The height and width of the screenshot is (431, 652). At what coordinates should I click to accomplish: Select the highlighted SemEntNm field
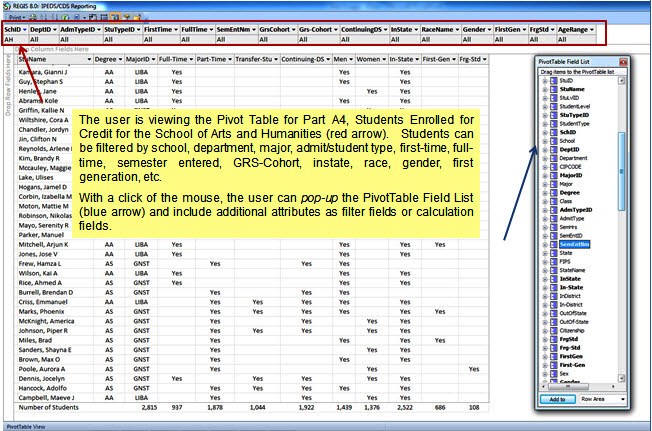point(574,244)
